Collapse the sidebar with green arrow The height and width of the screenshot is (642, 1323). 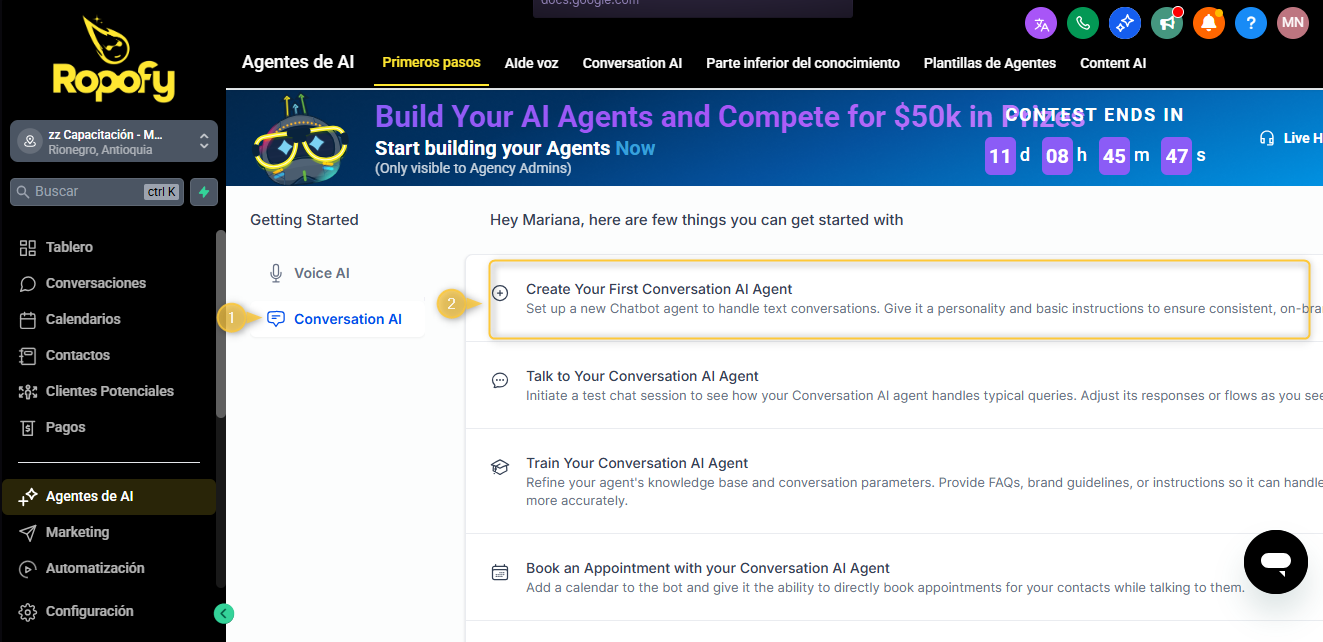[224, 613]
